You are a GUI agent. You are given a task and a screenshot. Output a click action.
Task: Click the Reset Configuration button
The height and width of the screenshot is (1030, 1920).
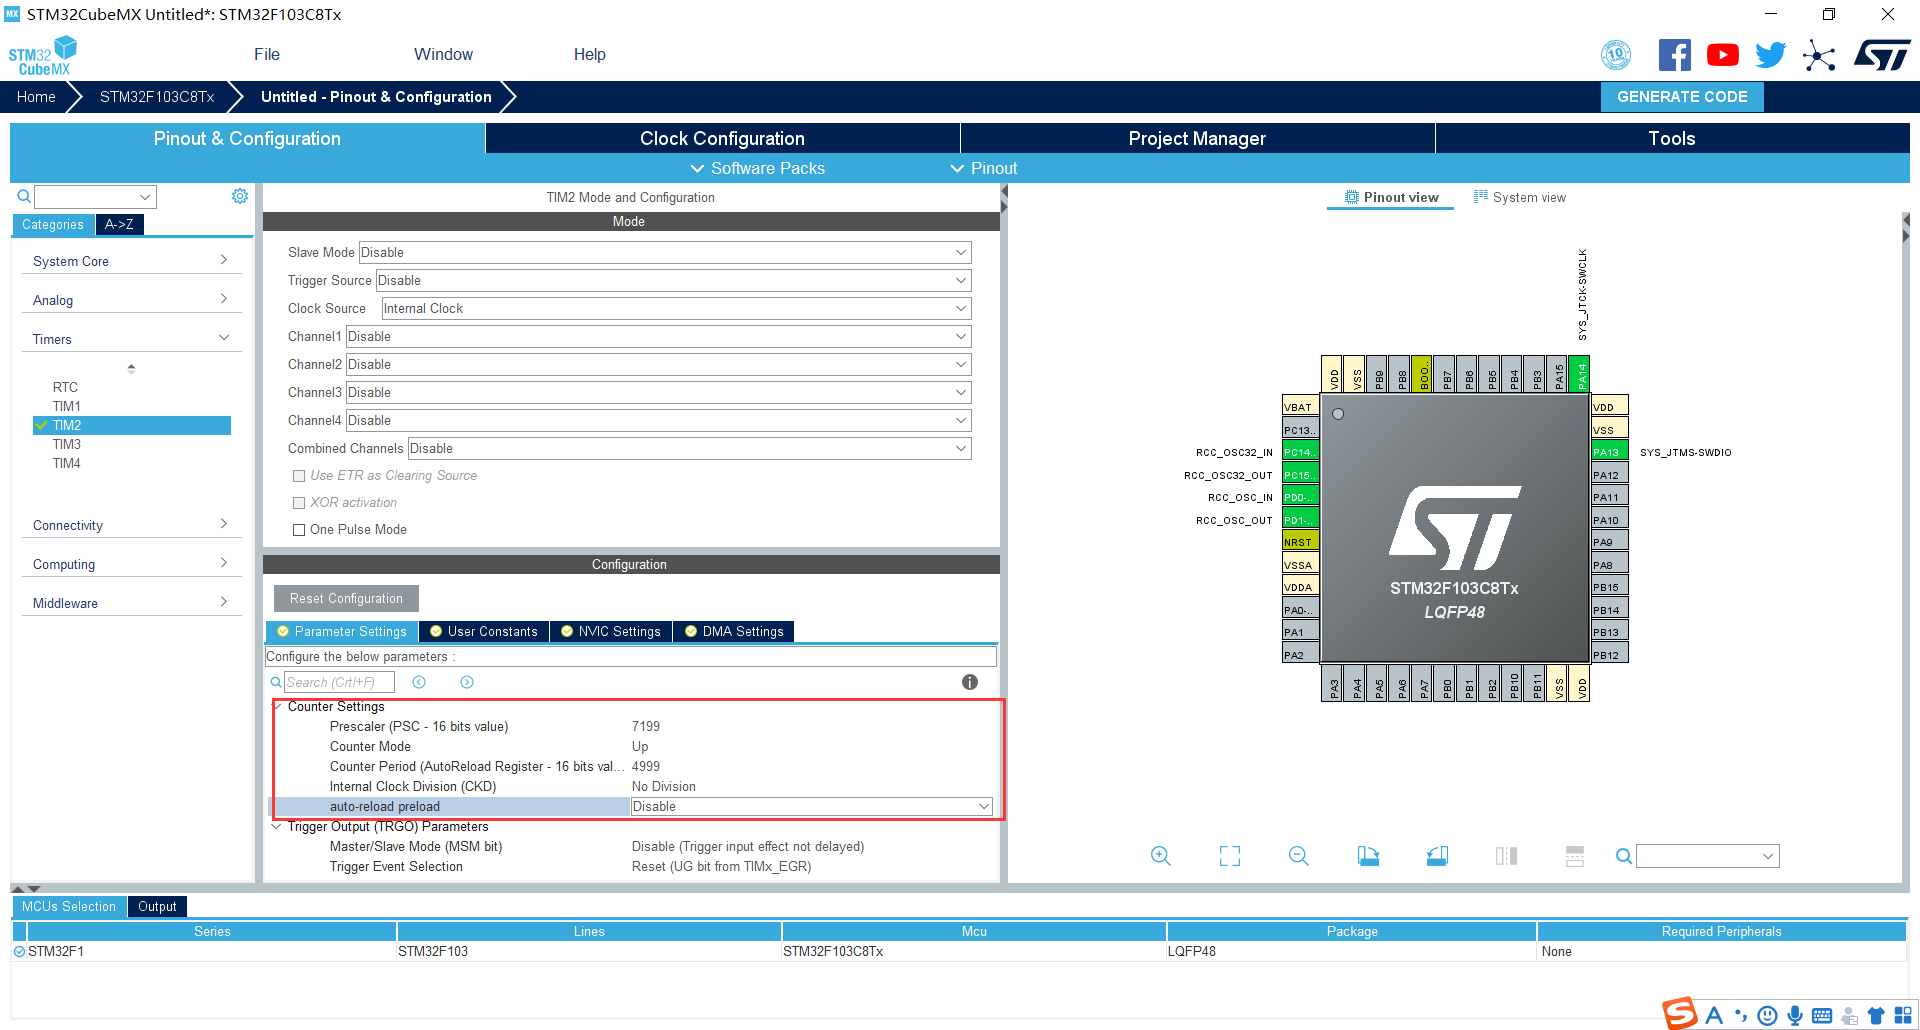pos(346,599)
